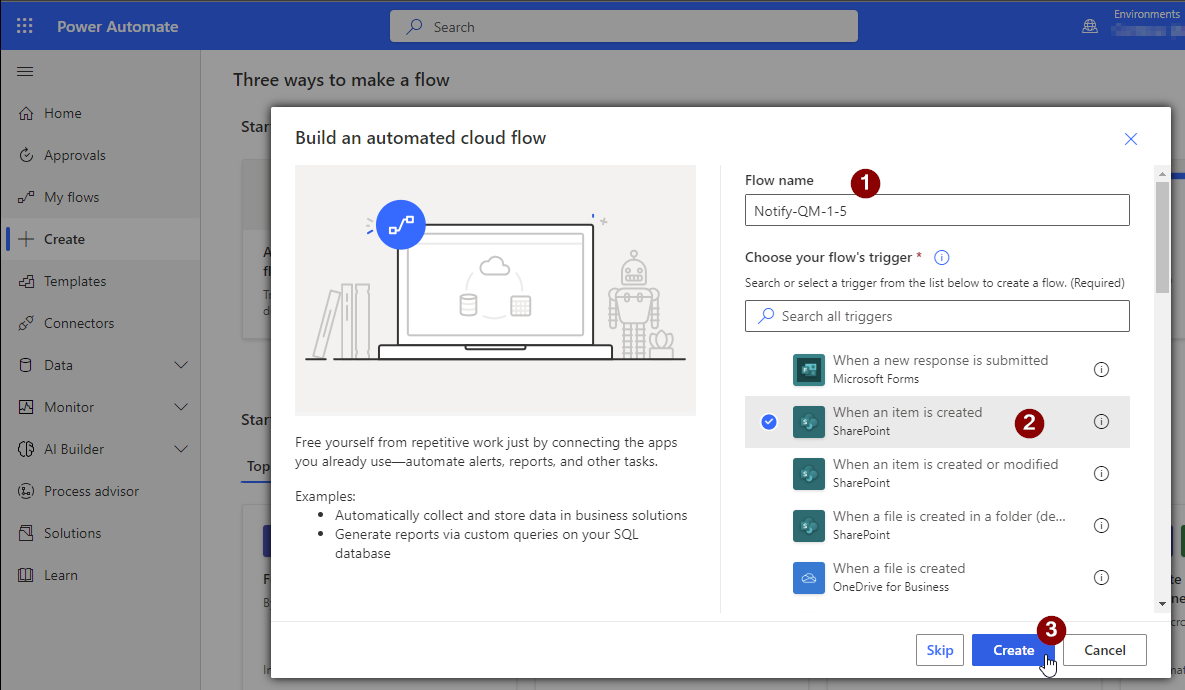1185x690 pixels.
Task: Open Home in the navigation
Action: tap(101, 113)
